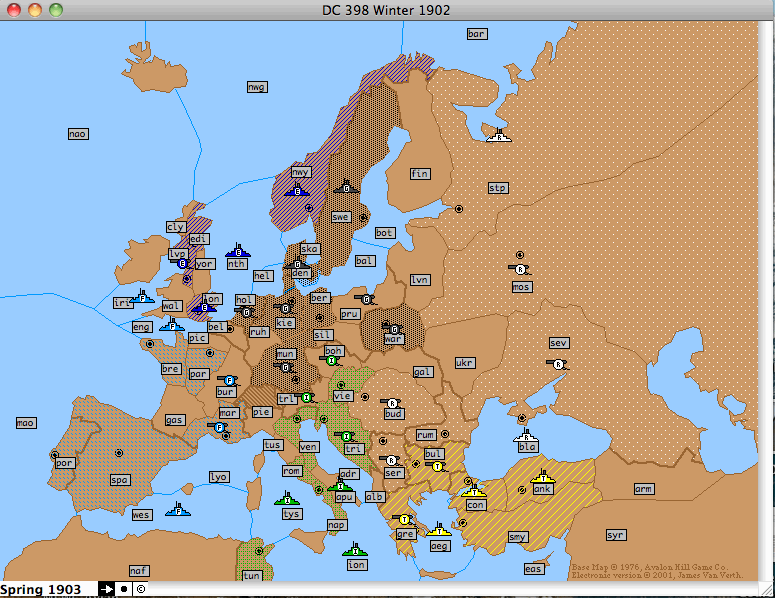Click the 'lyo' Gulf of Lyon label

coord(218,476)
